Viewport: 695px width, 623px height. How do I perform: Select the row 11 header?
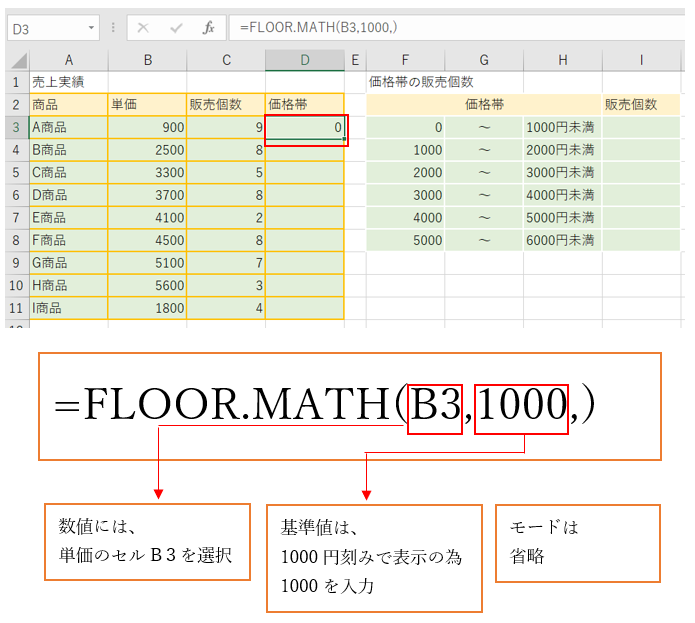coord(14,309)
